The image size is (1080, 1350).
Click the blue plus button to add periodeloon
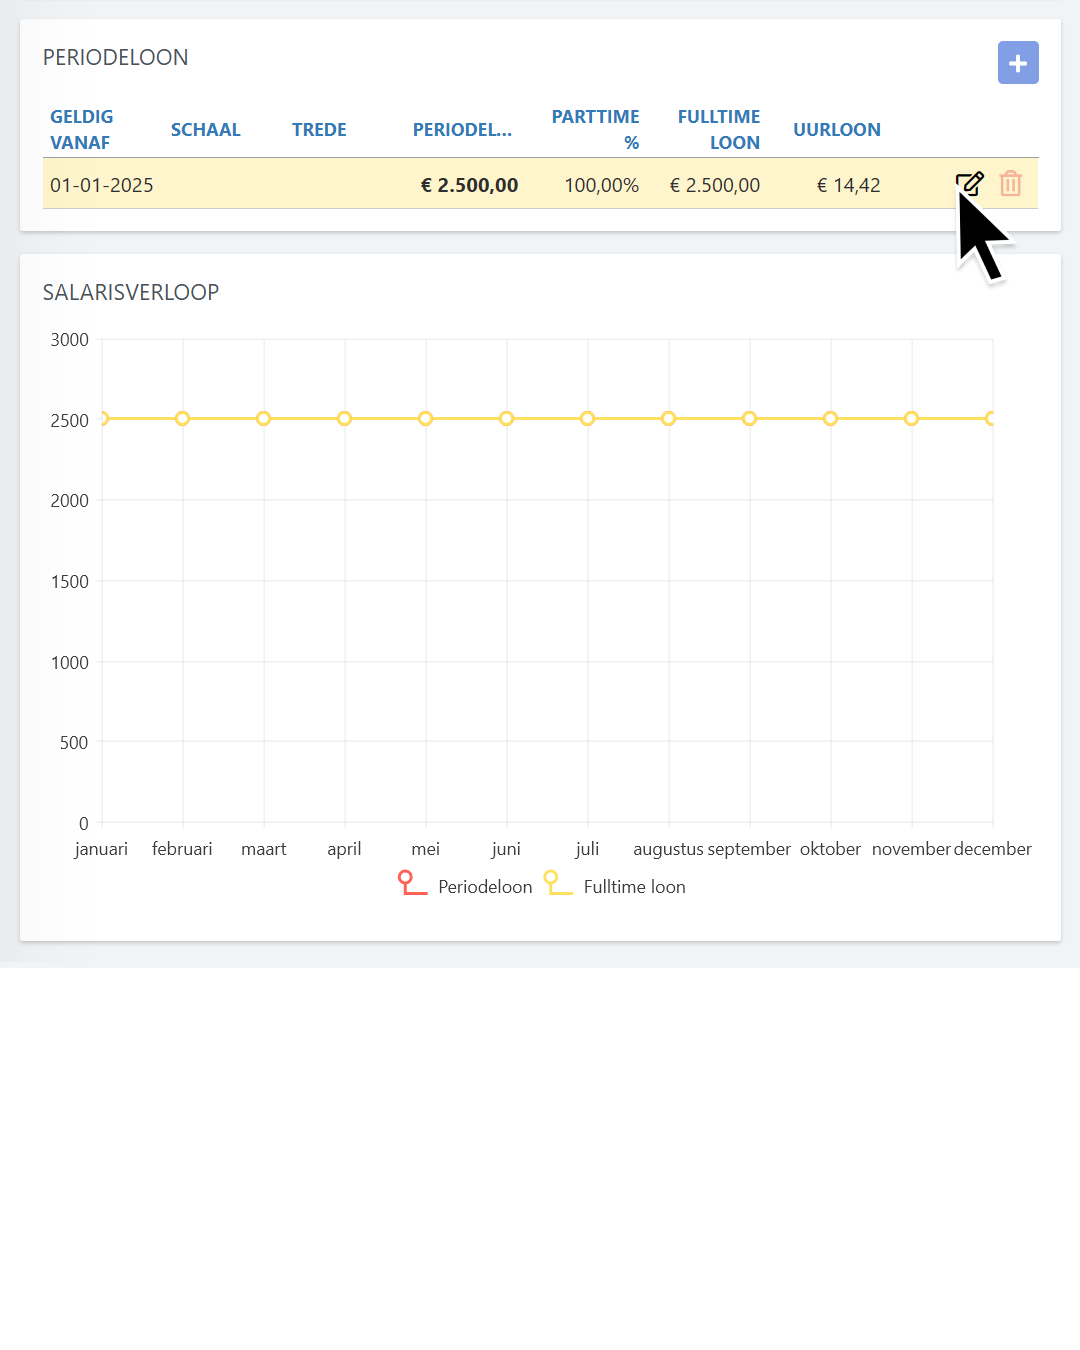tap(1018, 63)
